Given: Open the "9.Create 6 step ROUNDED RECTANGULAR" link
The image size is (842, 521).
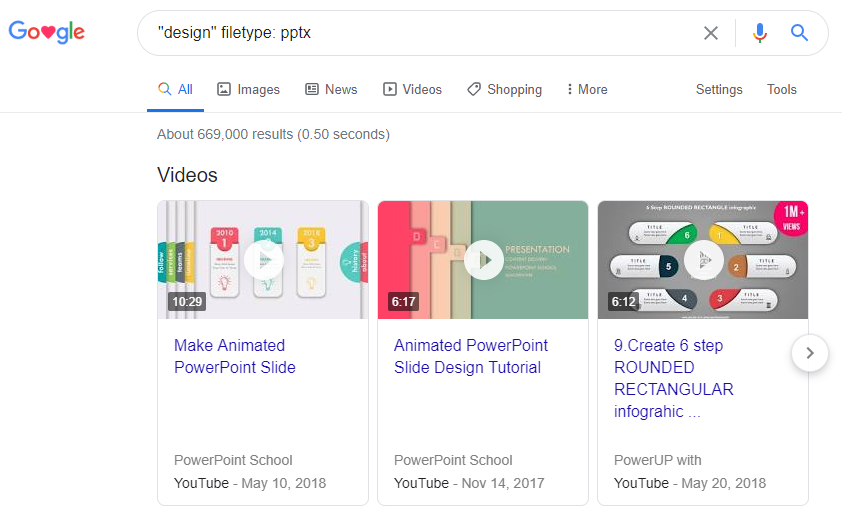Looking at the screenshot, I should pyautogui.click(x=674, y=378).
